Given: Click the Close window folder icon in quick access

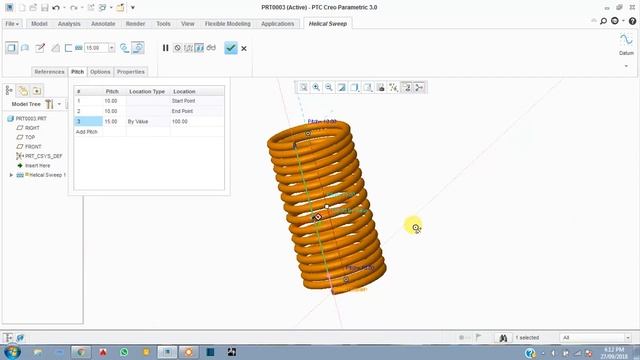Looking at the screenshot, I should click(x=120, y=8).
